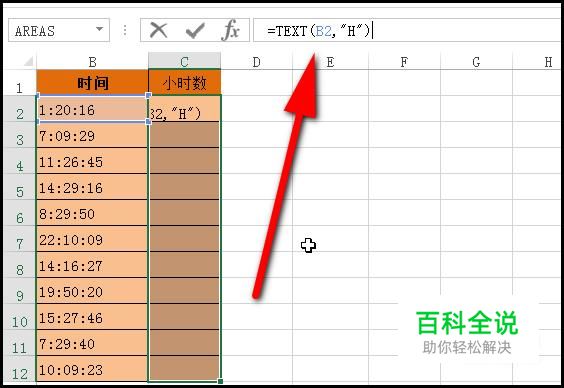Select row 5 header
The width and height of the screenshot is (564, 388).
point(20,187)
